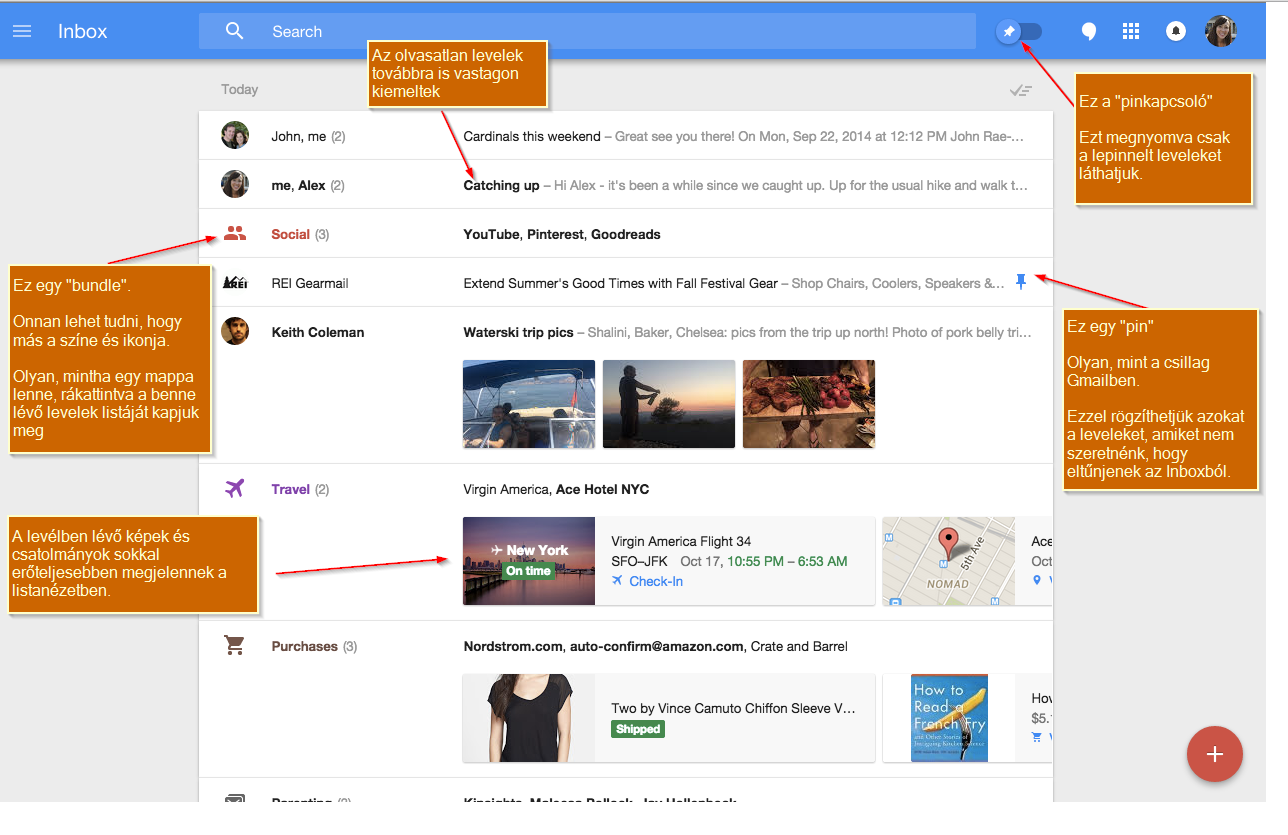Click the Travel airplane icon
Screen dimensions: 1288x835
coord(235,489)
